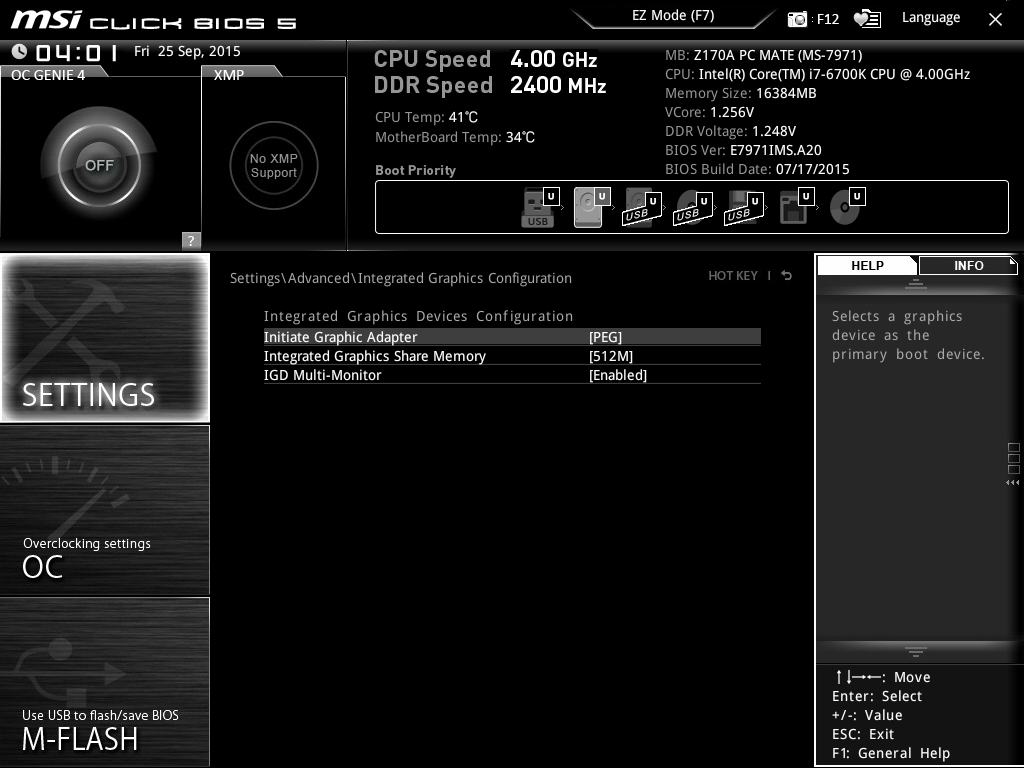This screenshot has height=768, width=1024.
Task: Switch to the HELP tab
Action: tap(867, 266)
